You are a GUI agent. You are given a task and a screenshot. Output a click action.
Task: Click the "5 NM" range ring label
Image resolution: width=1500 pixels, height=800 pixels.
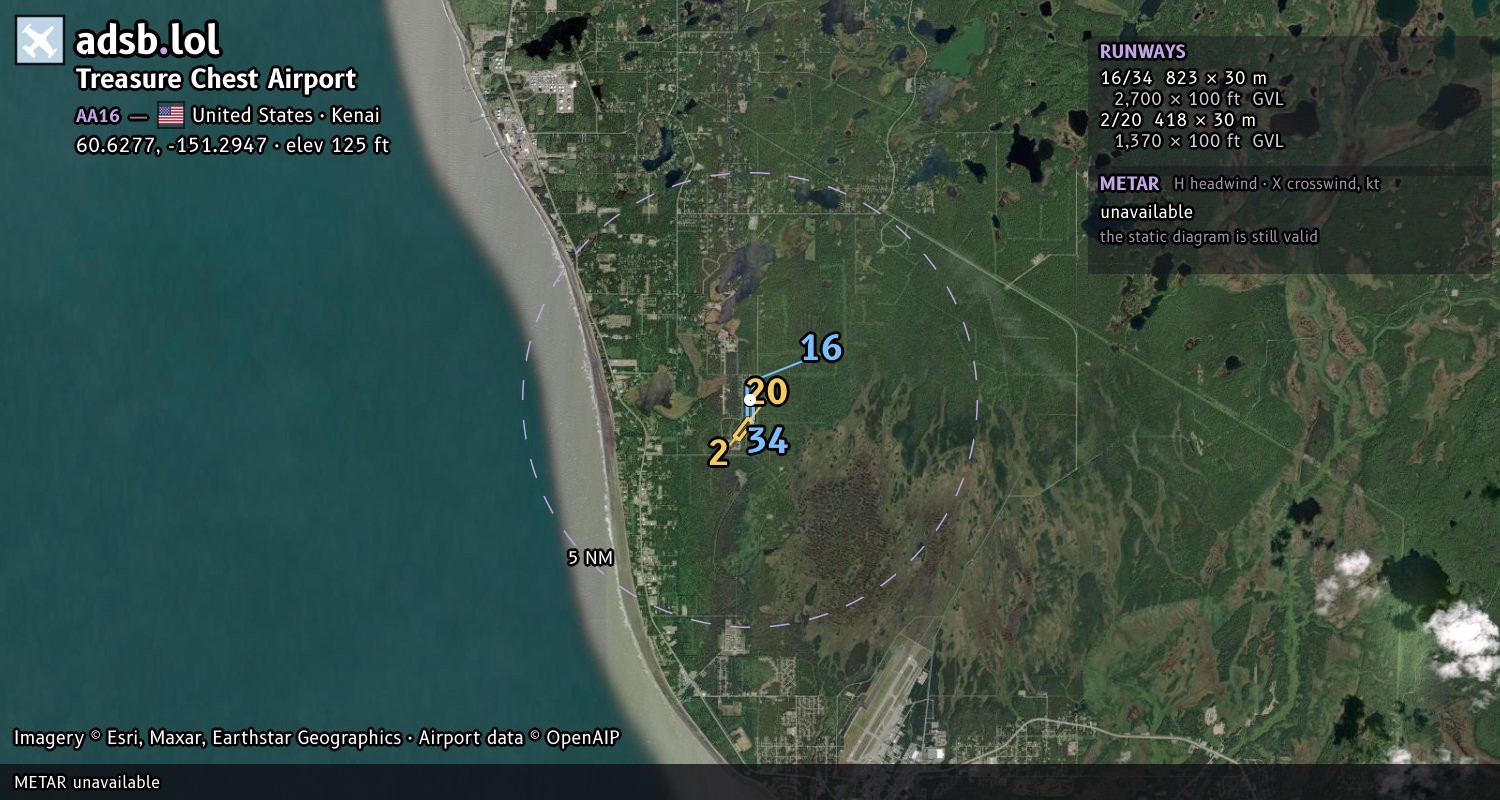590,558
